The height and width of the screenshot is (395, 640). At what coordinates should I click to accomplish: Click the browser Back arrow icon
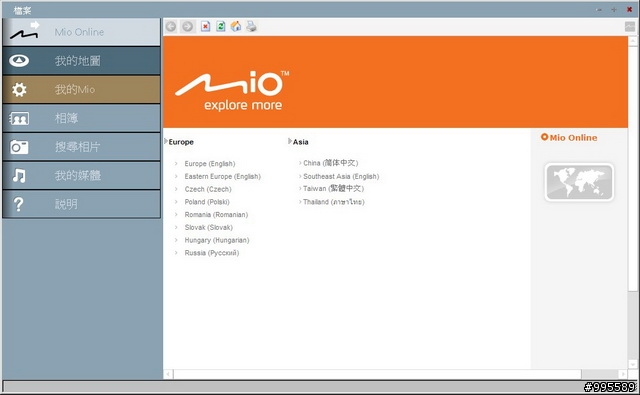tap(171, 27)
